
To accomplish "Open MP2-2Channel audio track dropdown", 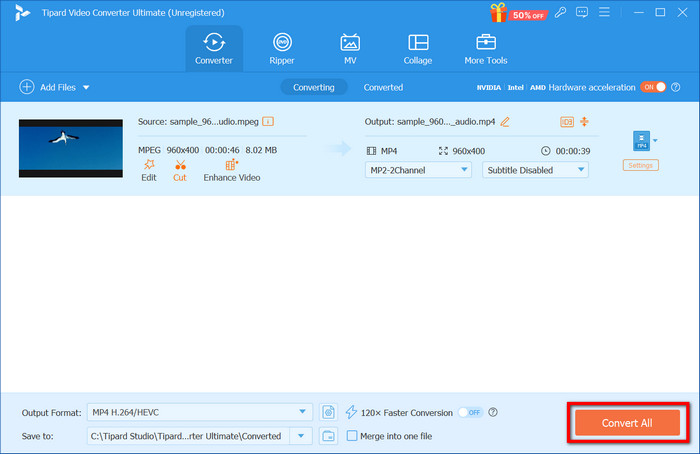I will [x=418, y=170].
